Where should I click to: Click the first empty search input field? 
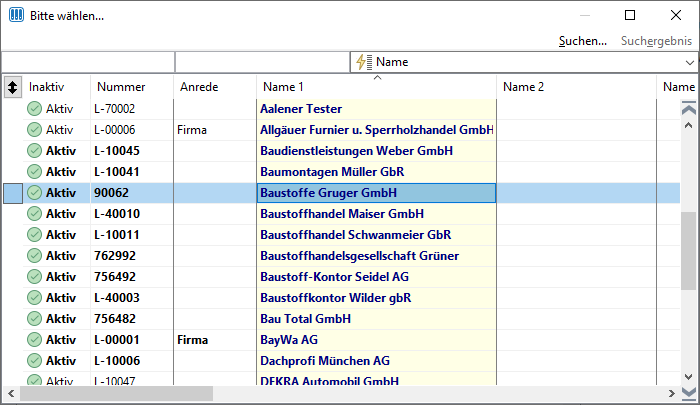coord(88,62)
